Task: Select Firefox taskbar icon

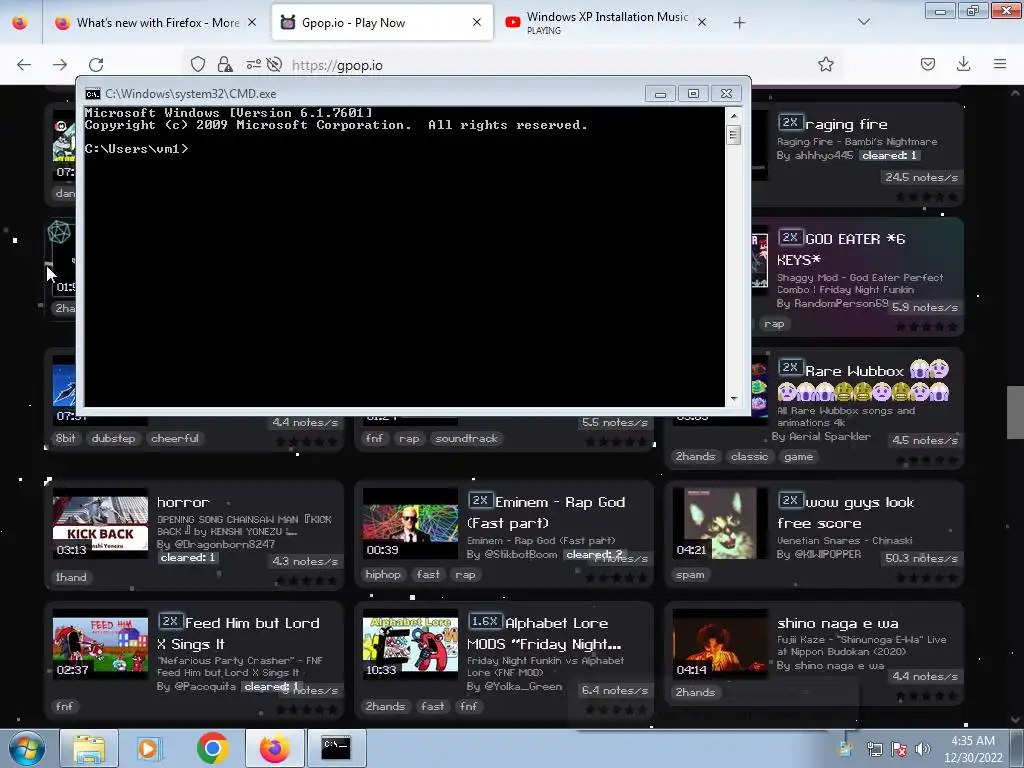Action: tap(274, 748)
